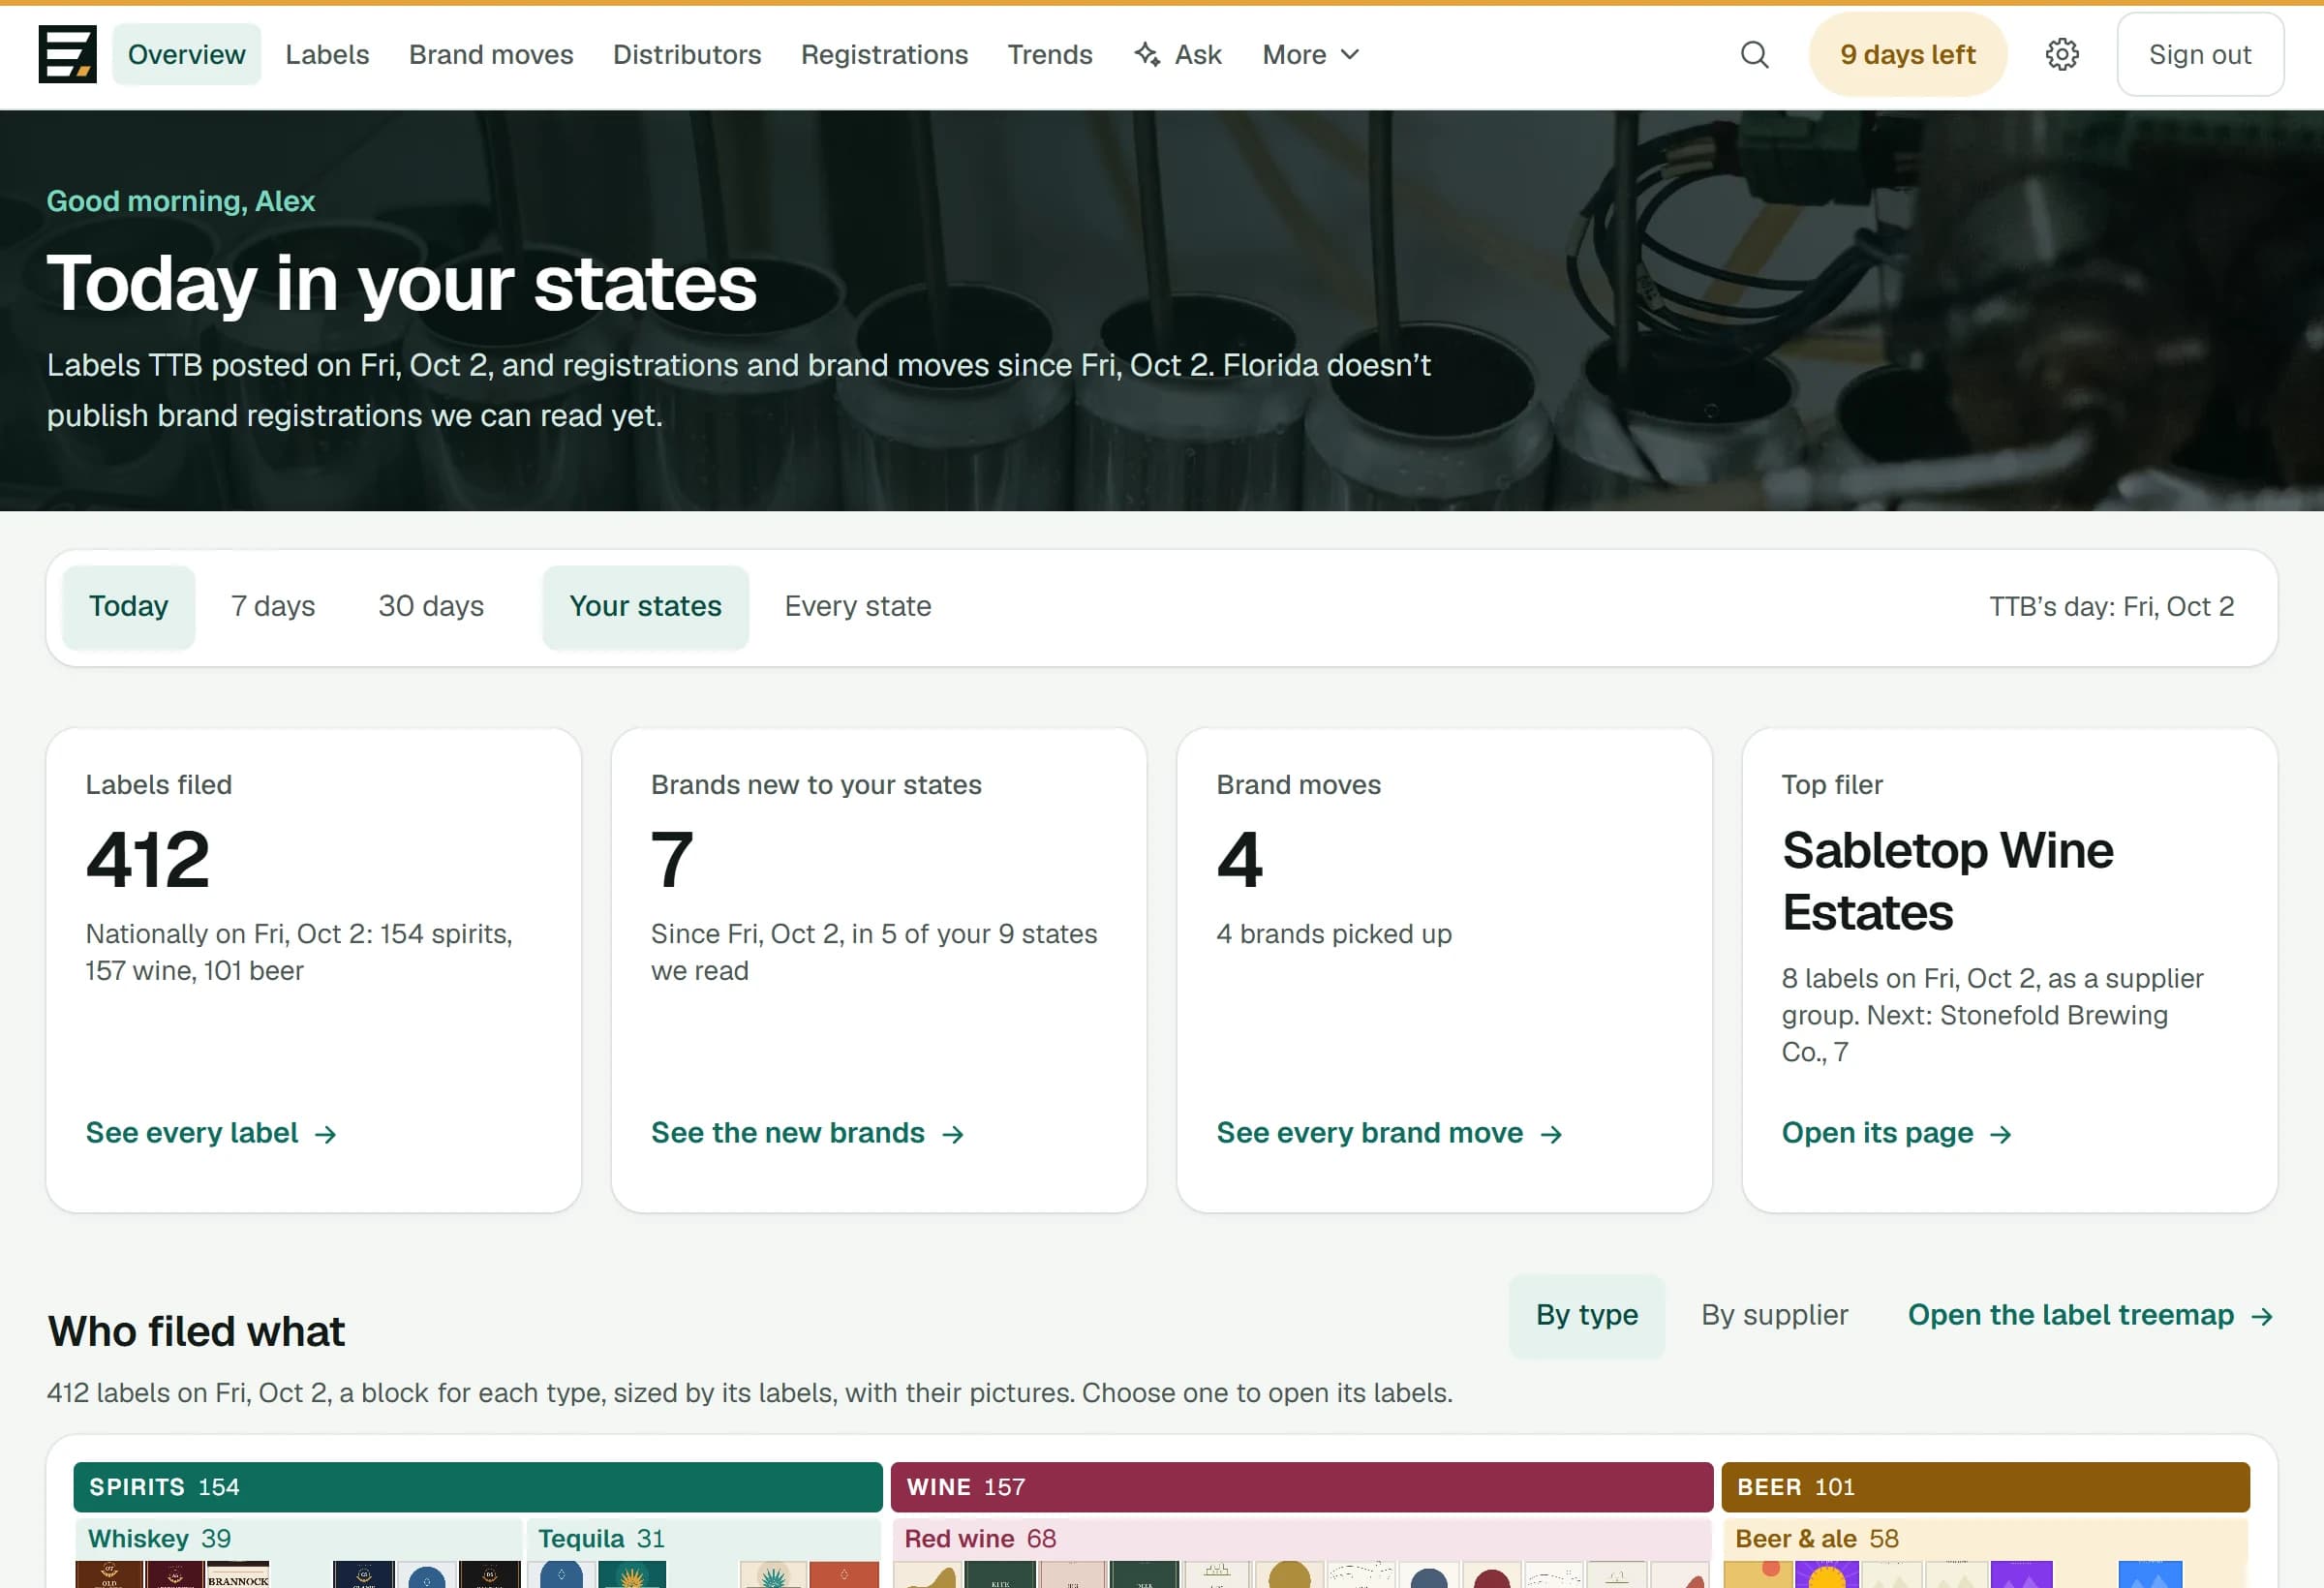The width and height of the screenshot is (2324, 1588).
Task: Open the Tequila 31 block
Action: coord(704,1552)
